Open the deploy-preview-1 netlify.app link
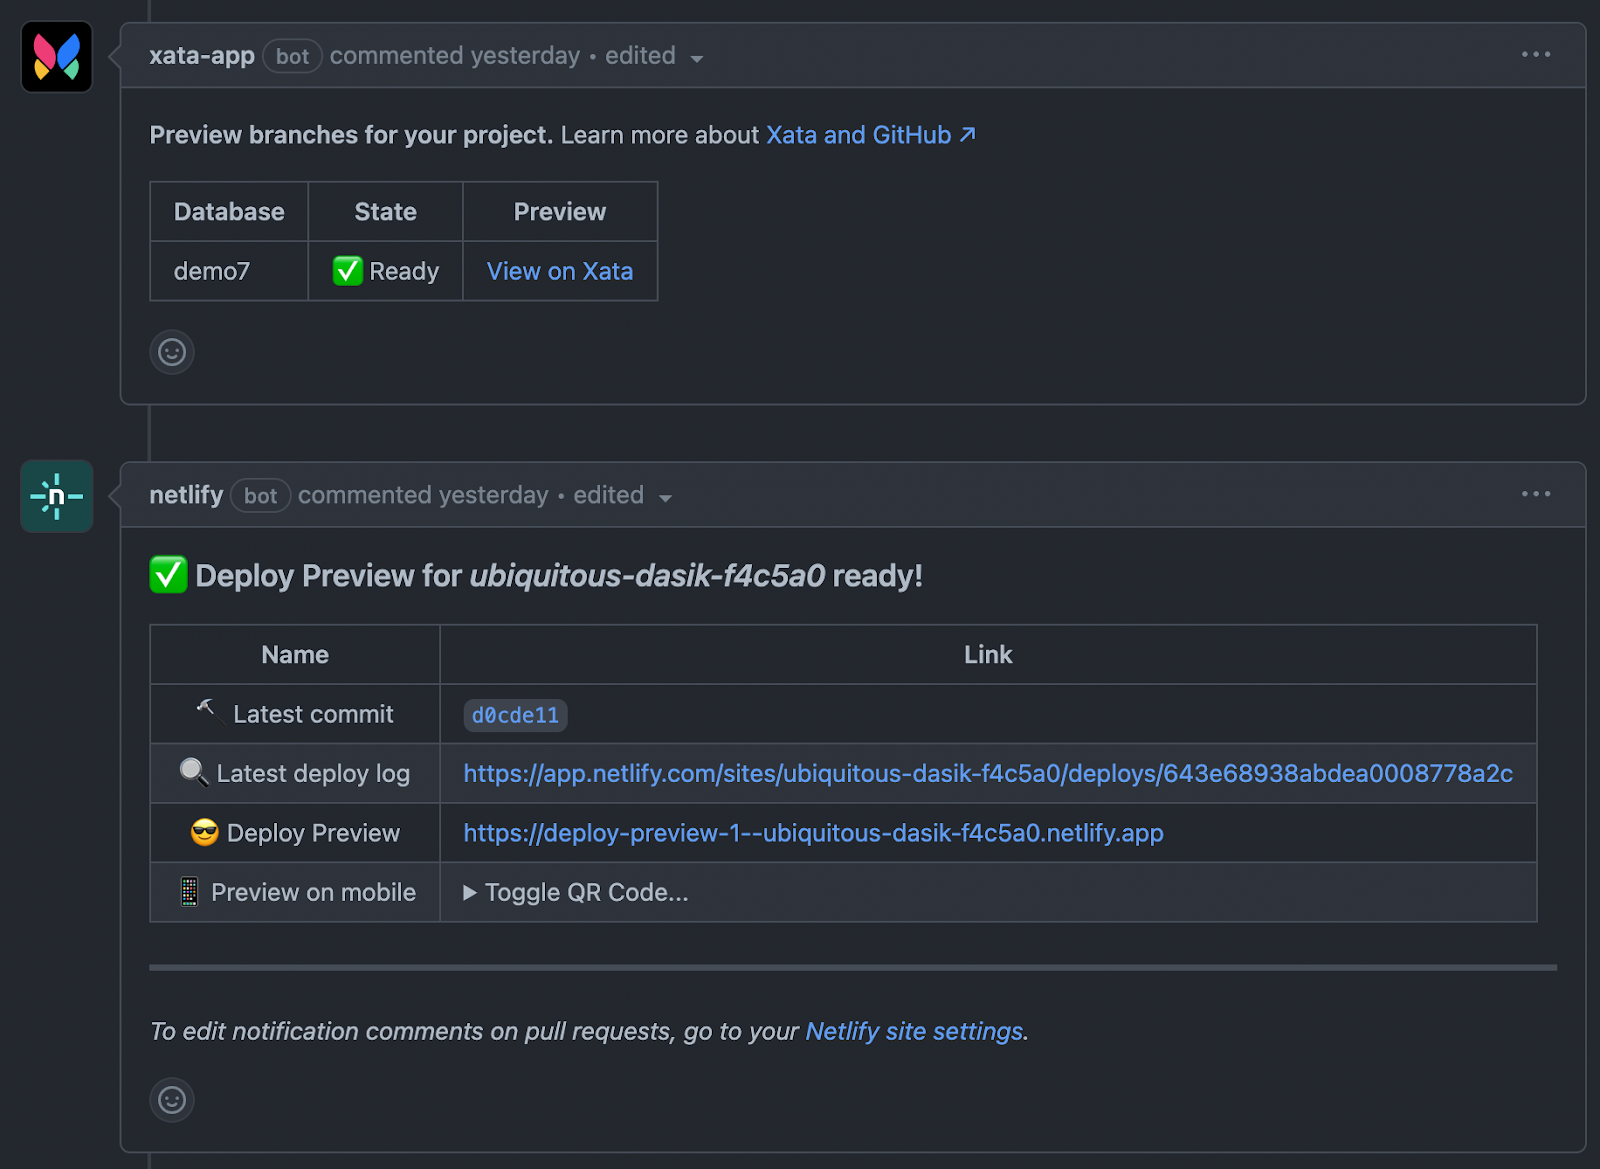The height and width of the screenshot is (1169, 1600). point(813,833)
